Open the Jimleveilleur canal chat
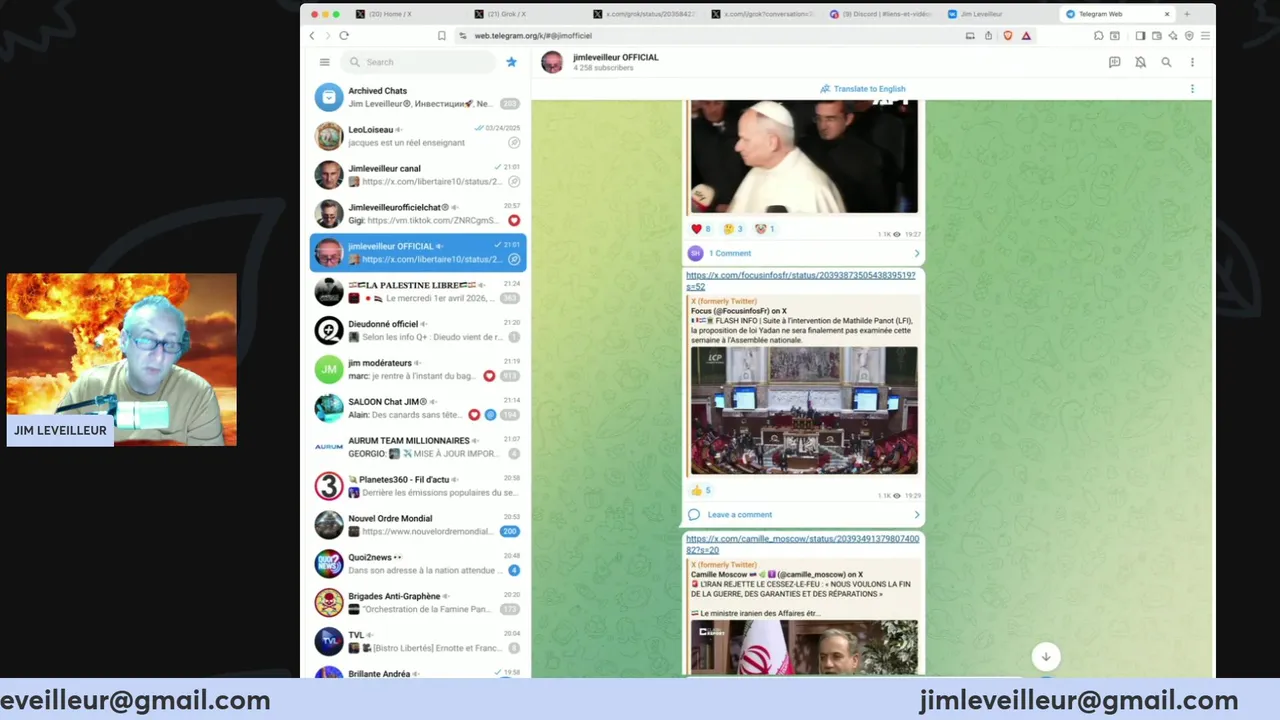Viewport: 1280px width, 720px height. [x=418, y=175]
